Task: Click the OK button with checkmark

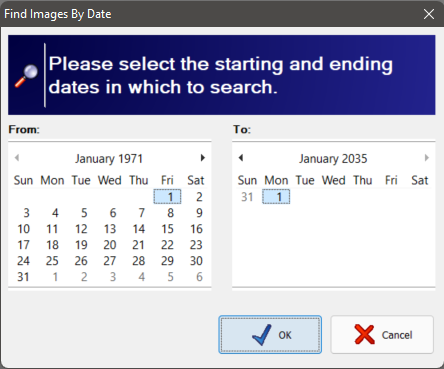Action: pos(270,335)
